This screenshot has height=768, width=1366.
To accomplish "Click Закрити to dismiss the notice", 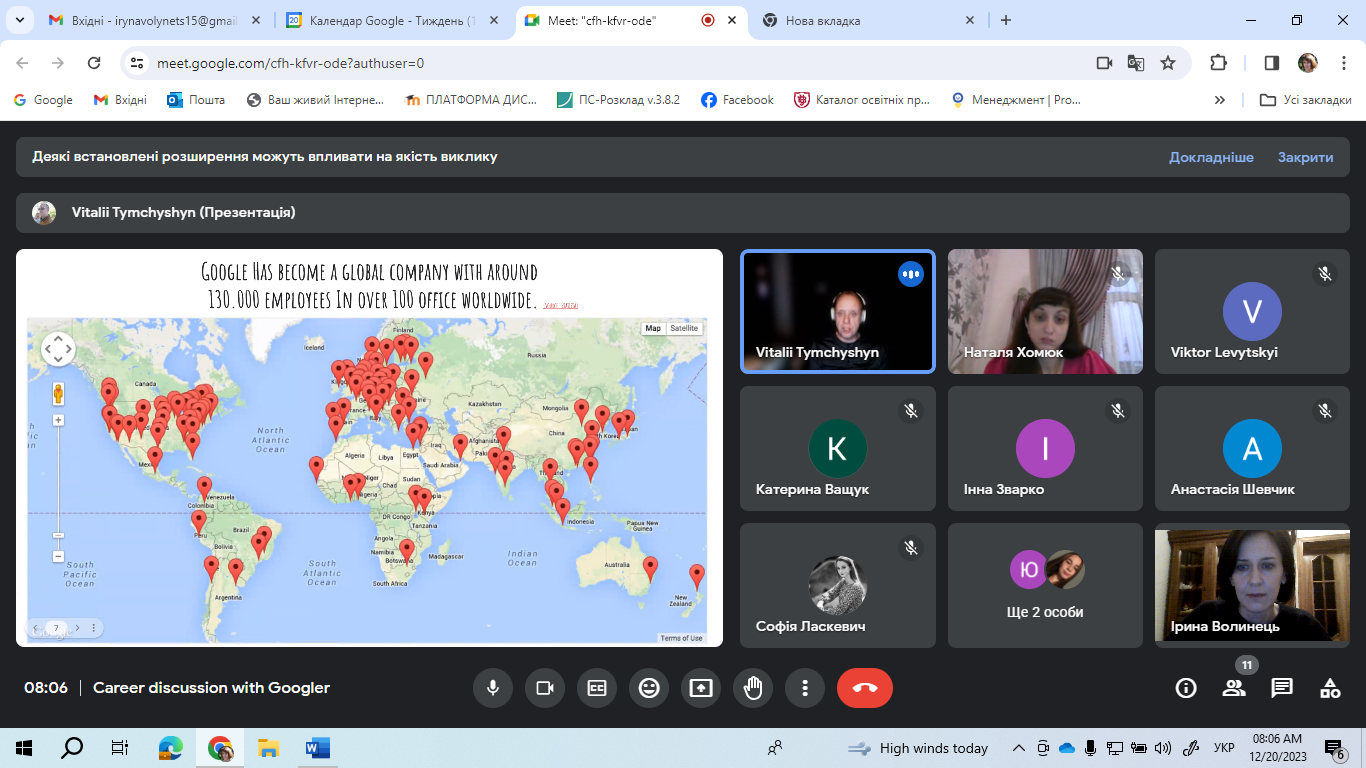I will 1305,157.
